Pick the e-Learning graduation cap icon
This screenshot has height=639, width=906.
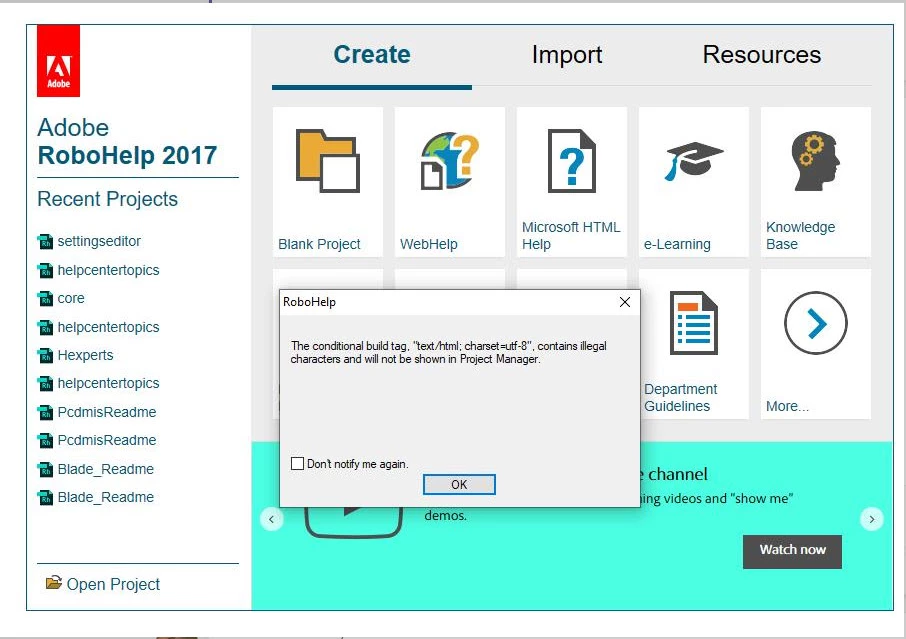coord(693,161)
